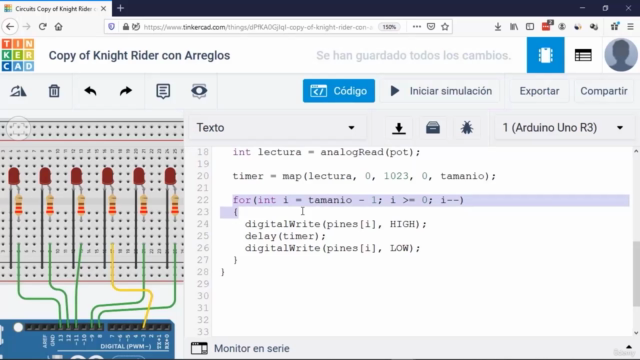Image resolution: width=640 pixels, height=360 pixels.
Task: Rotate the selected component
Action: click(x=18, y=91)
